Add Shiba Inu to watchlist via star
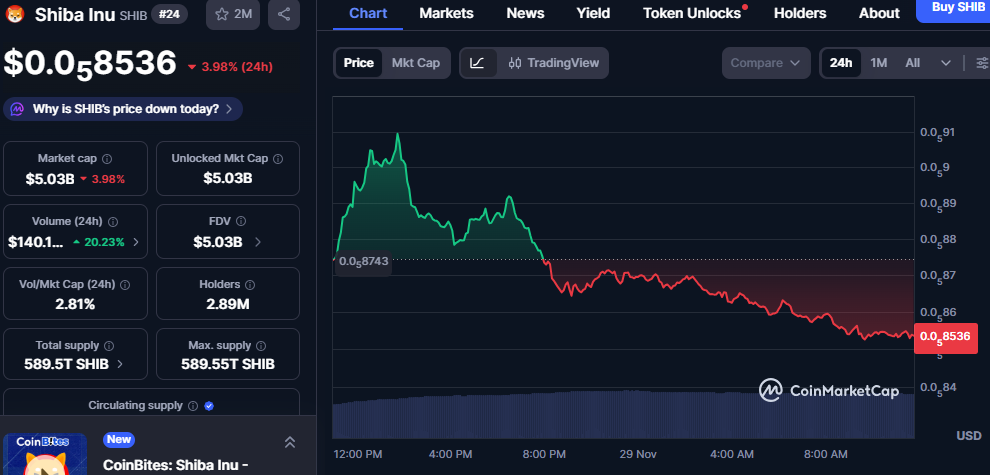This screenshot has height=475, width=990. pos(232,14)
